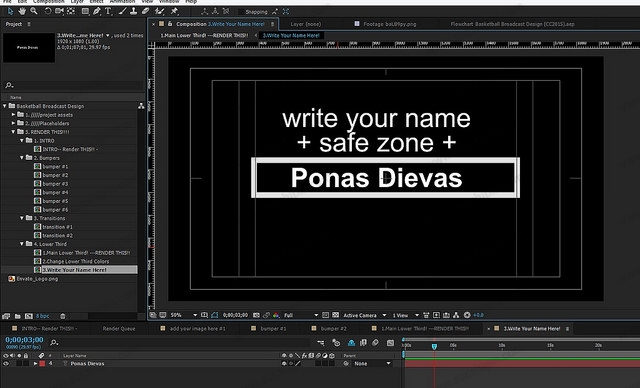Collapse the 3. Transitions folder
The width and height of the screenshot is (640, 388).
coord(22,218)
